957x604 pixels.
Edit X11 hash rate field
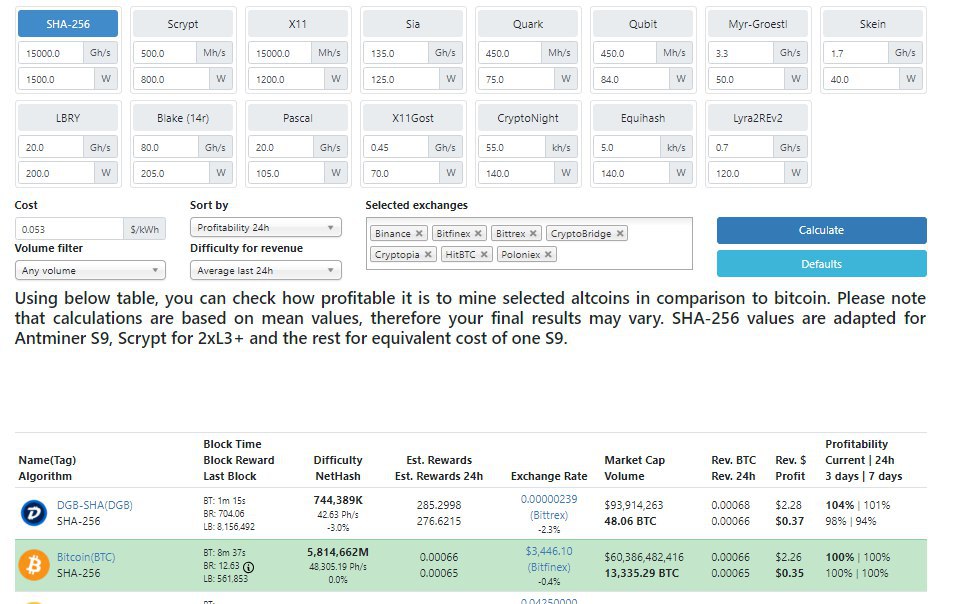pyautogui.click(x=280, y=53)
